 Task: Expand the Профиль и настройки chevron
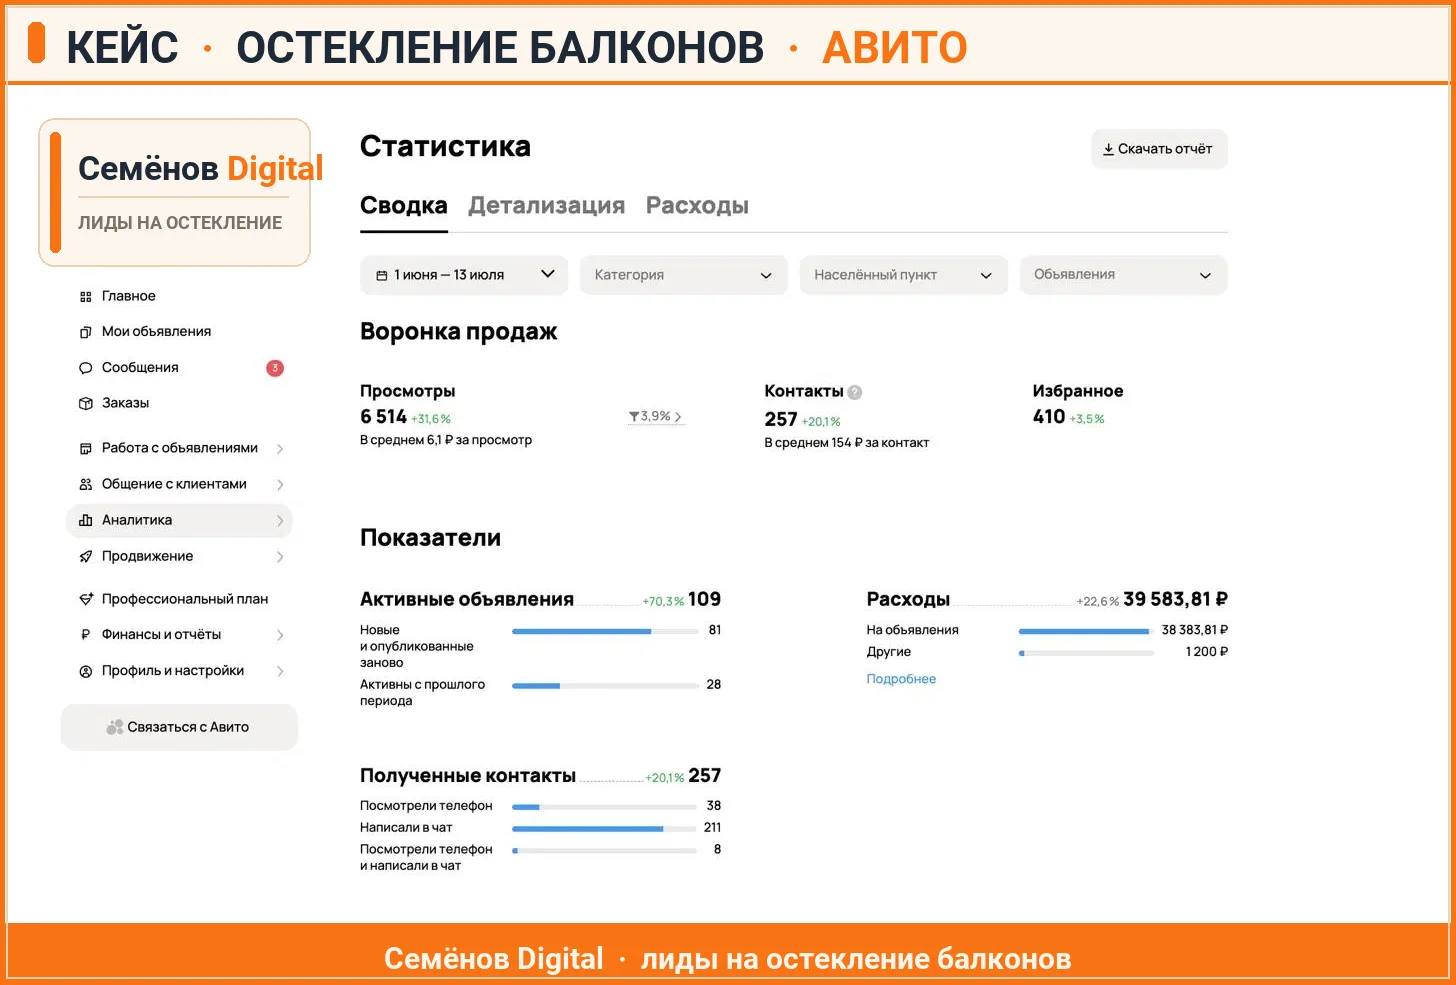(280, 672)
